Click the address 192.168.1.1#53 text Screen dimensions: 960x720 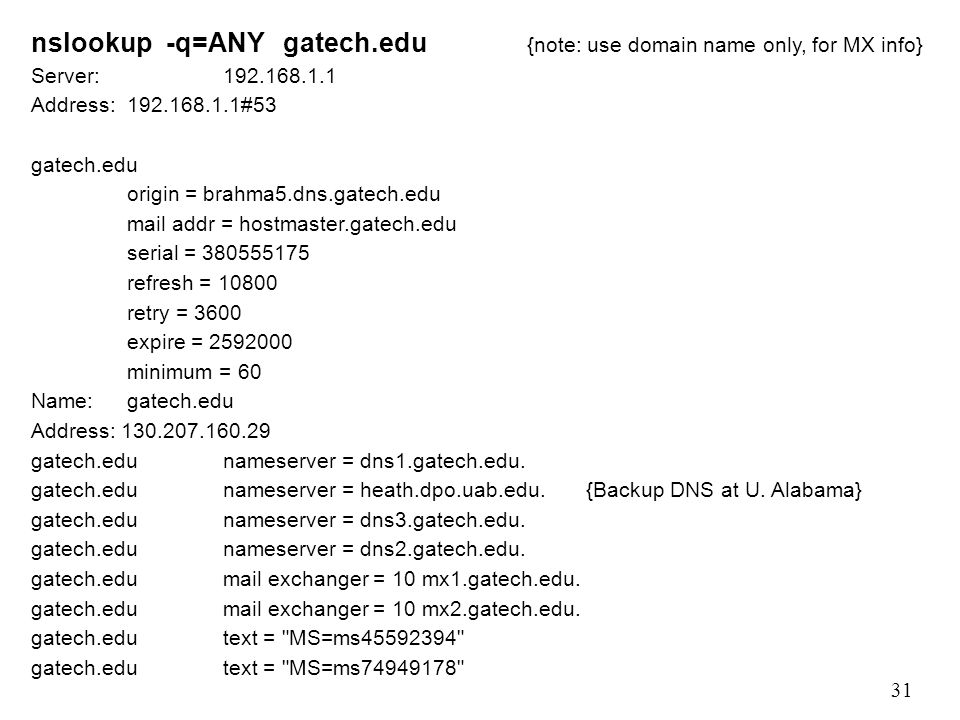pos(201,105)
